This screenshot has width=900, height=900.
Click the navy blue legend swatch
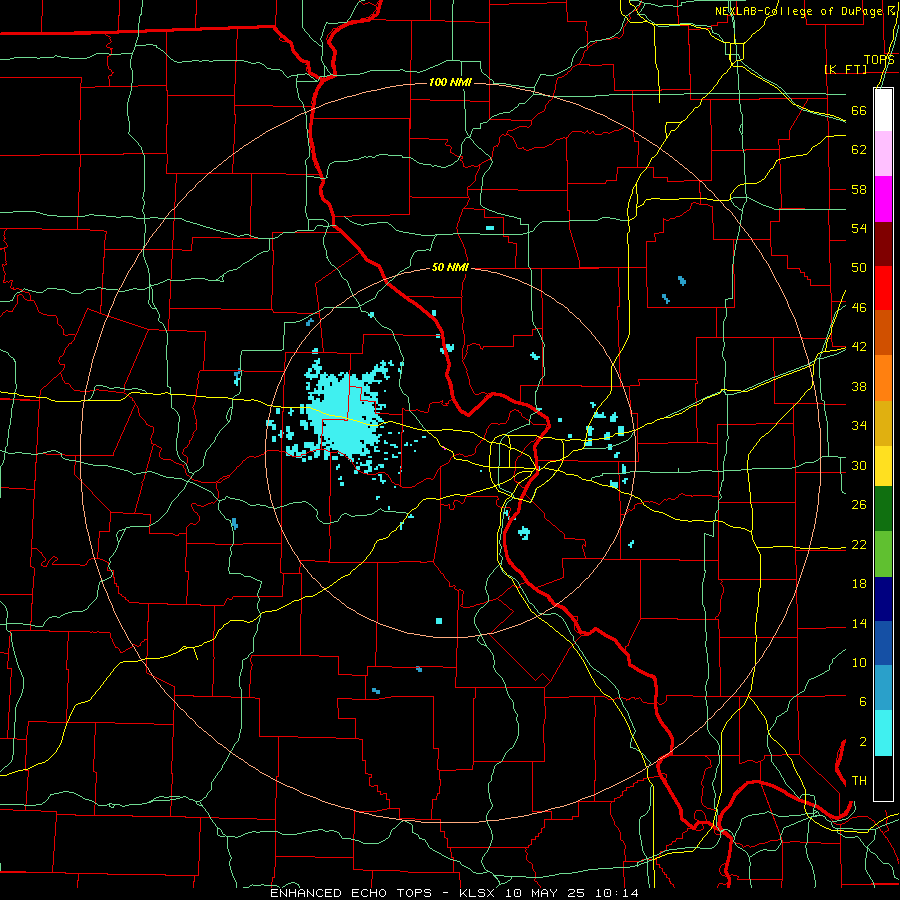click(883, 599)
